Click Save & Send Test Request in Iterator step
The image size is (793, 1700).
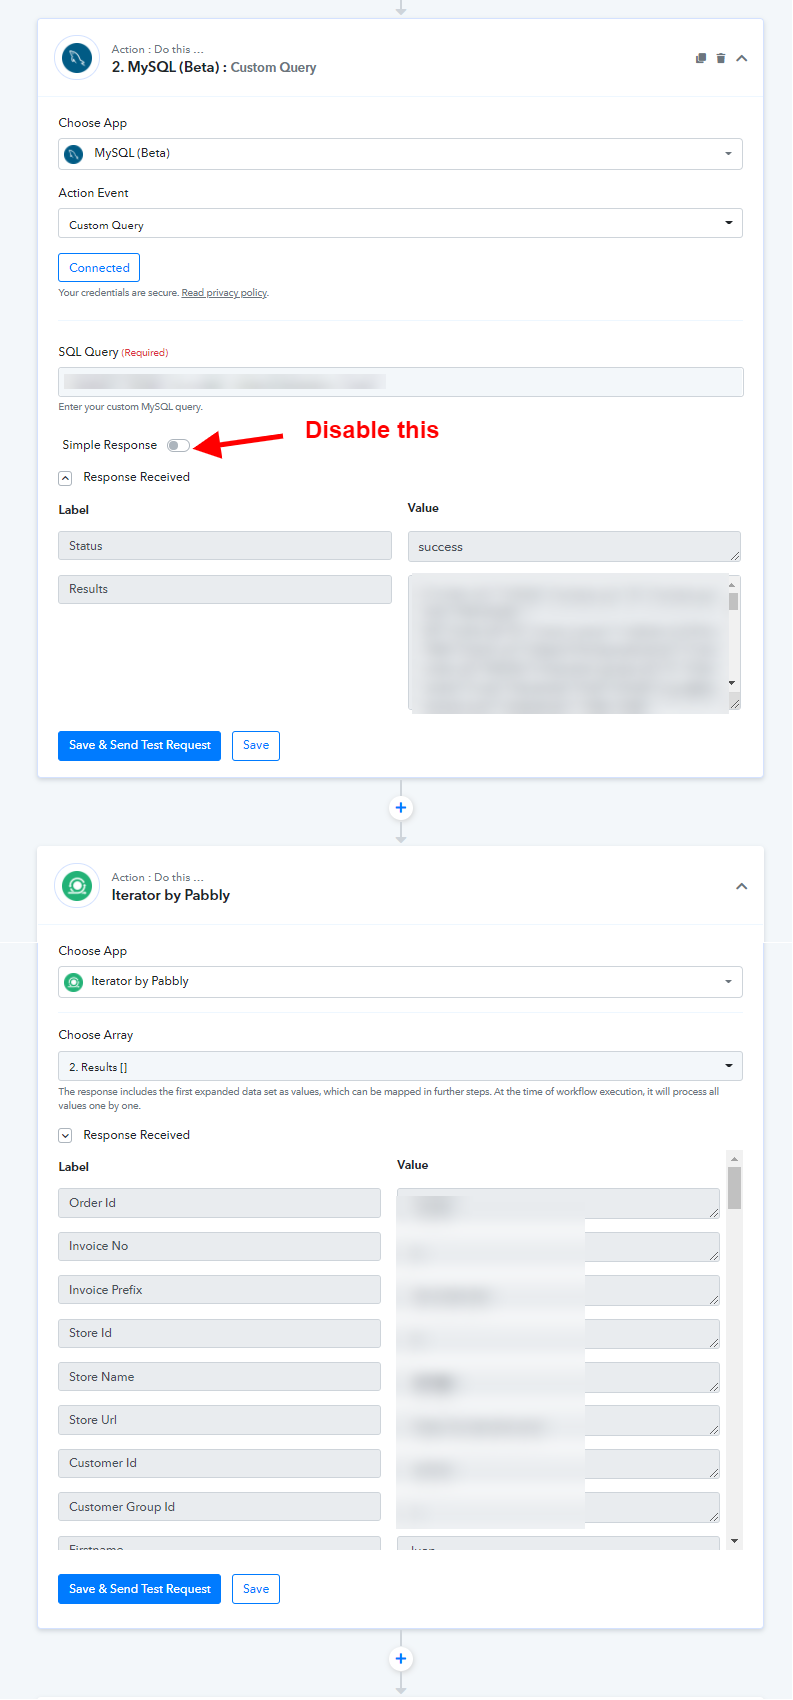pos(139,1589)
